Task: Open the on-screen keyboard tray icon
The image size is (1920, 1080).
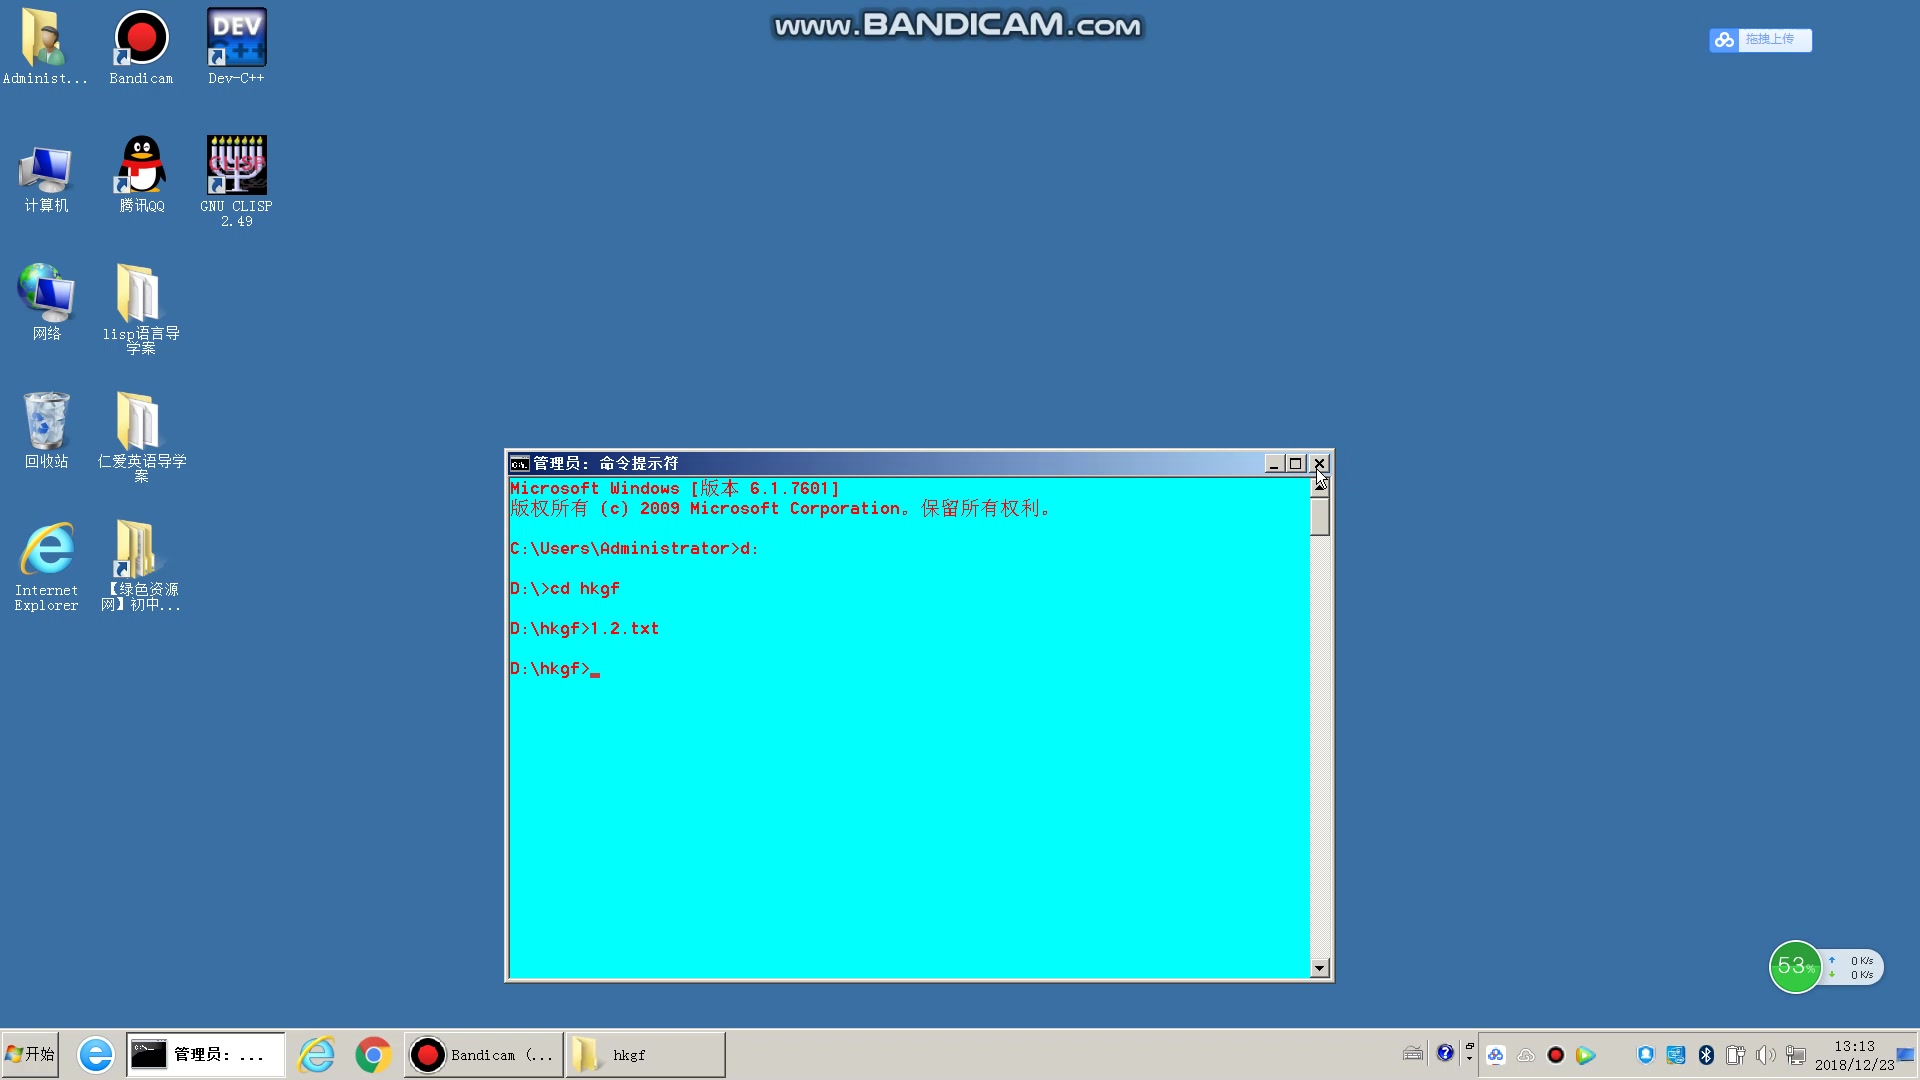Action: pyautogui.click(x=1413, y=1053)
